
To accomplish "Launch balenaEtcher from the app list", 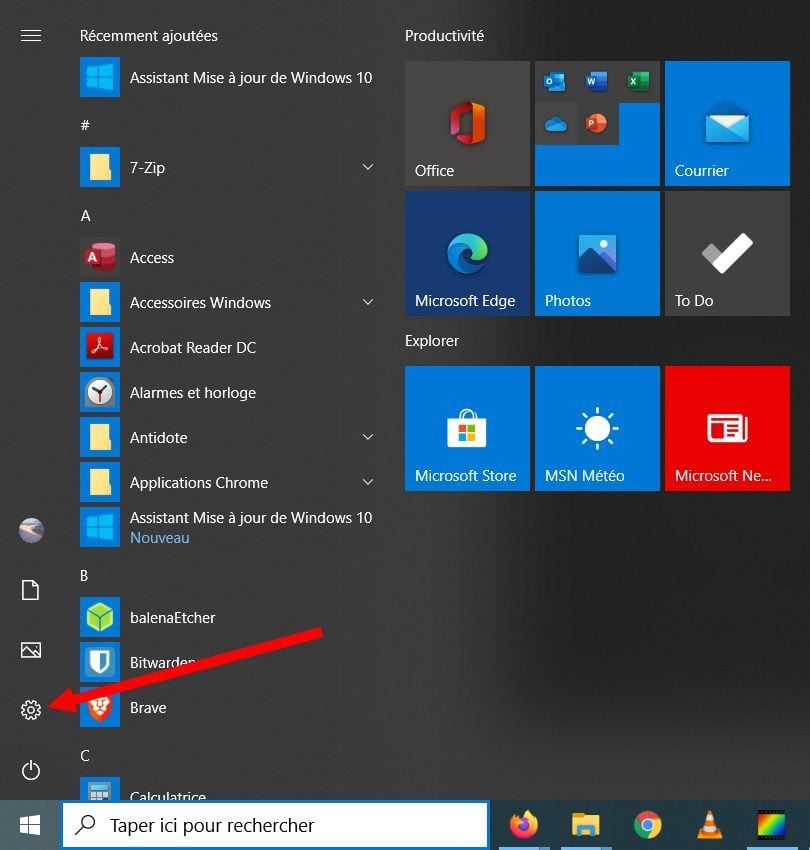I will coord(228,617).
